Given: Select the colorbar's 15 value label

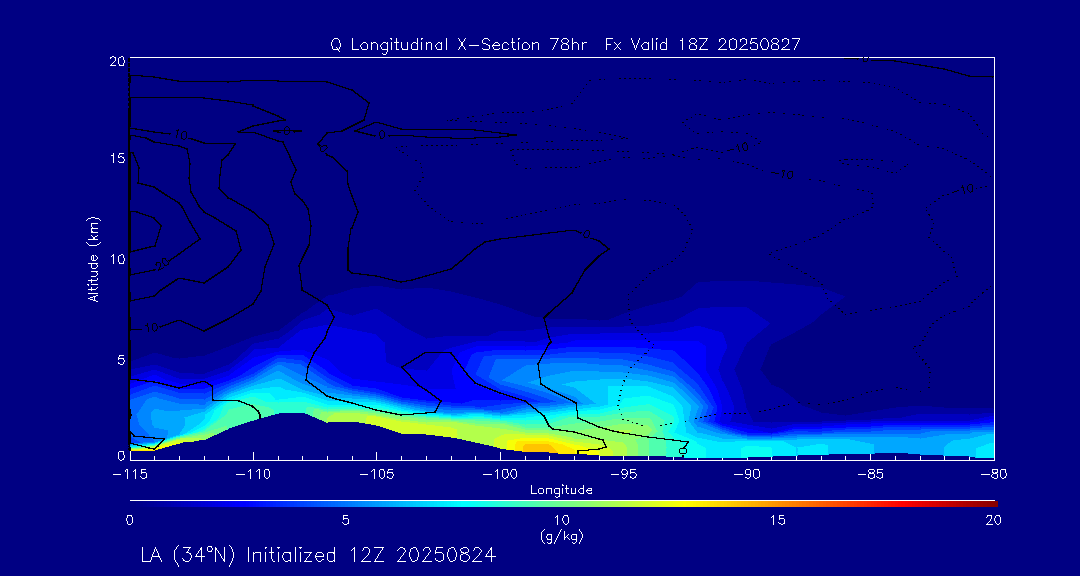Looking at the screenshot, I should [x=777, y=520].
